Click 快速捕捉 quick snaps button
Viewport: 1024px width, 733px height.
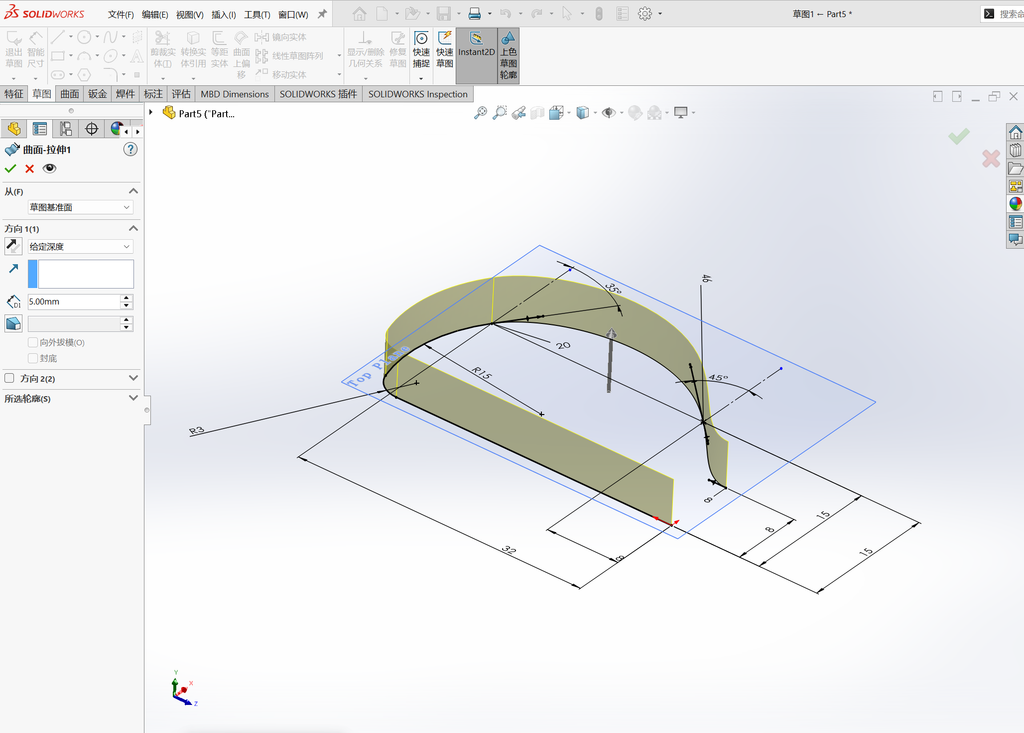point(421,50)
